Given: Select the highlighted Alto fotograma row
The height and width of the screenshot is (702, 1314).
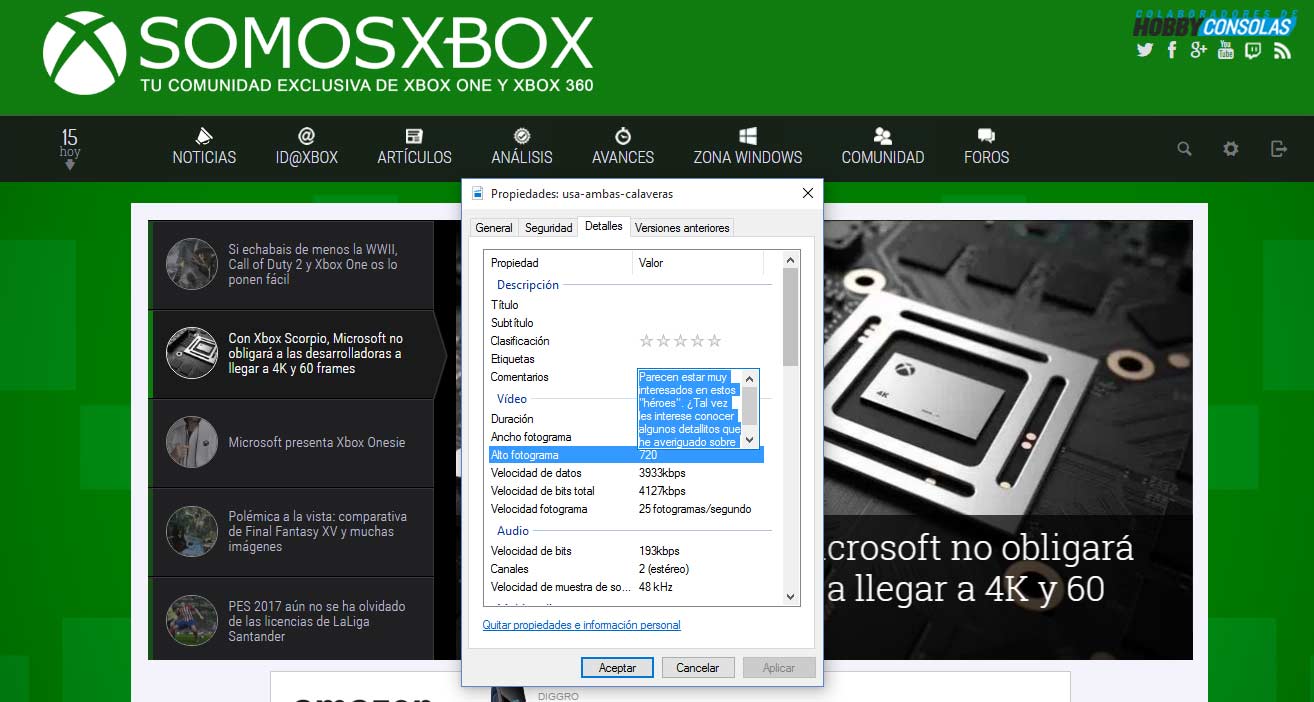Looking at the screenshot, I should (x=626, y=455).
